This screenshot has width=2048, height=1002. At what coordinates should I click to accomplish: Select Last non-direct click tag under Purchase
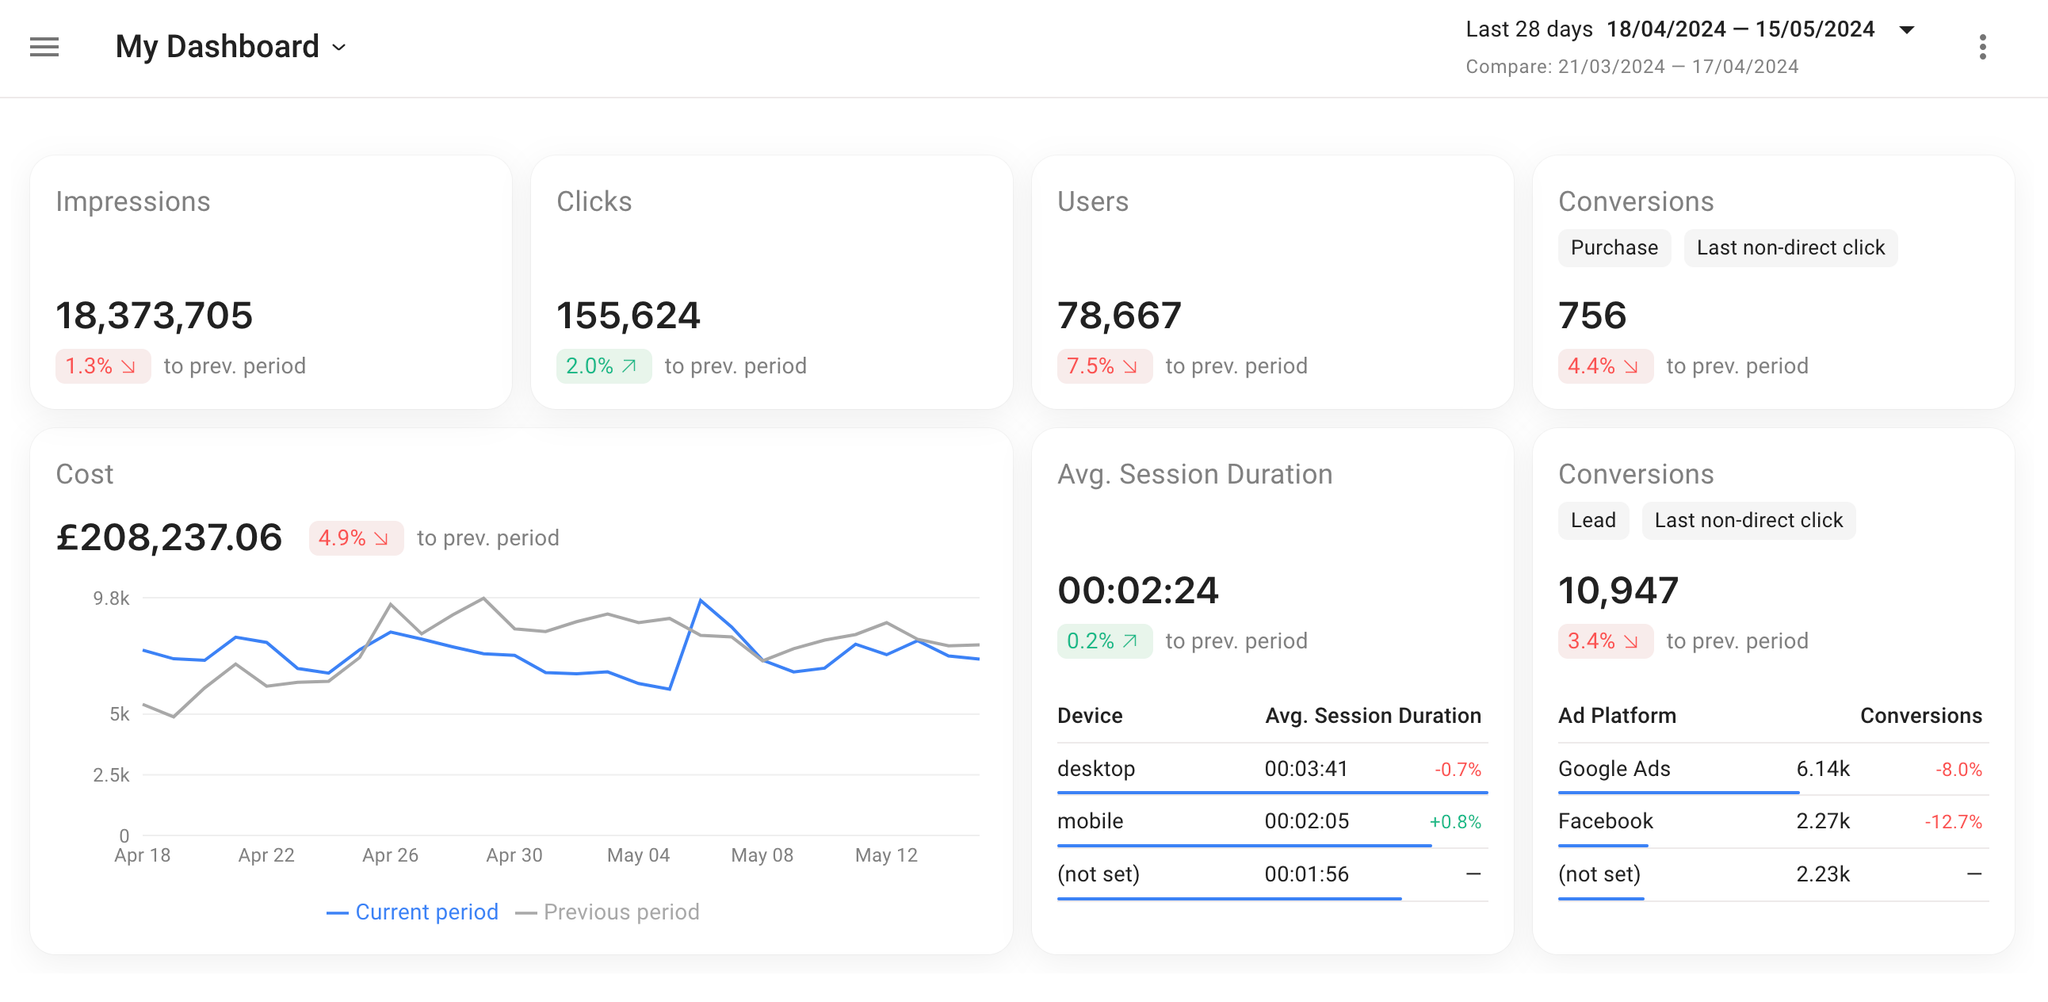click(1790, 248)
